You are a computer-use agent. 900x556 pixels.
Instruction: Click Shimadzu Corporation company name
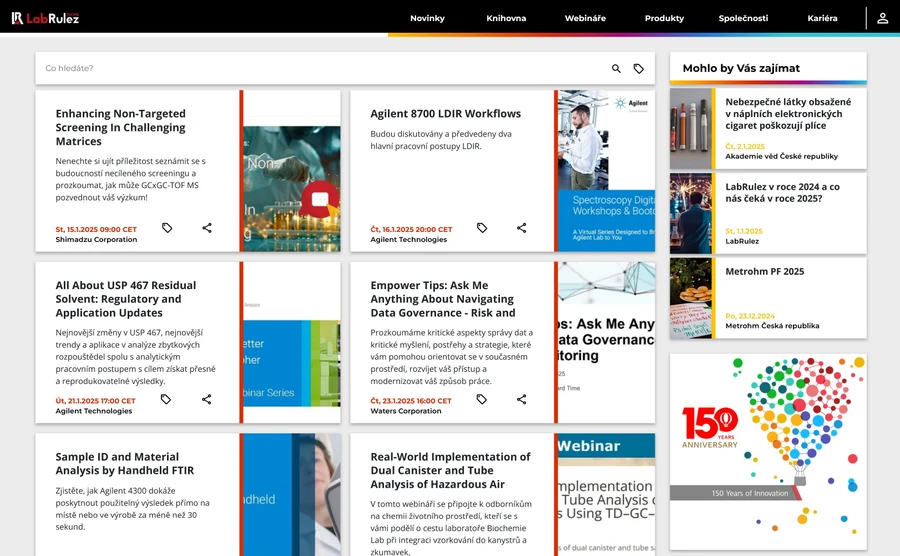point(96,240)
